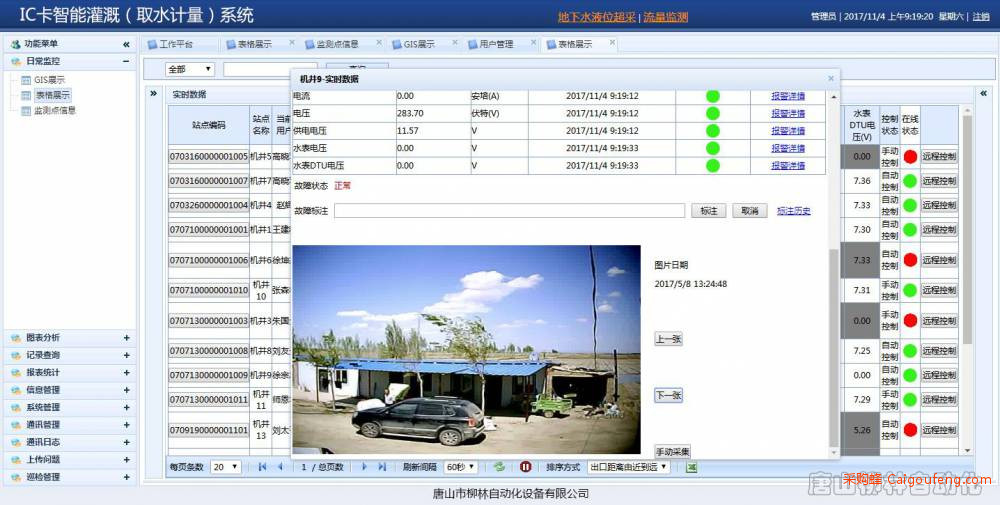Open 报警详情 for the 电流 row
Image resolution: width=1000 pixels, height=505 pixels.
click(788, 96)
